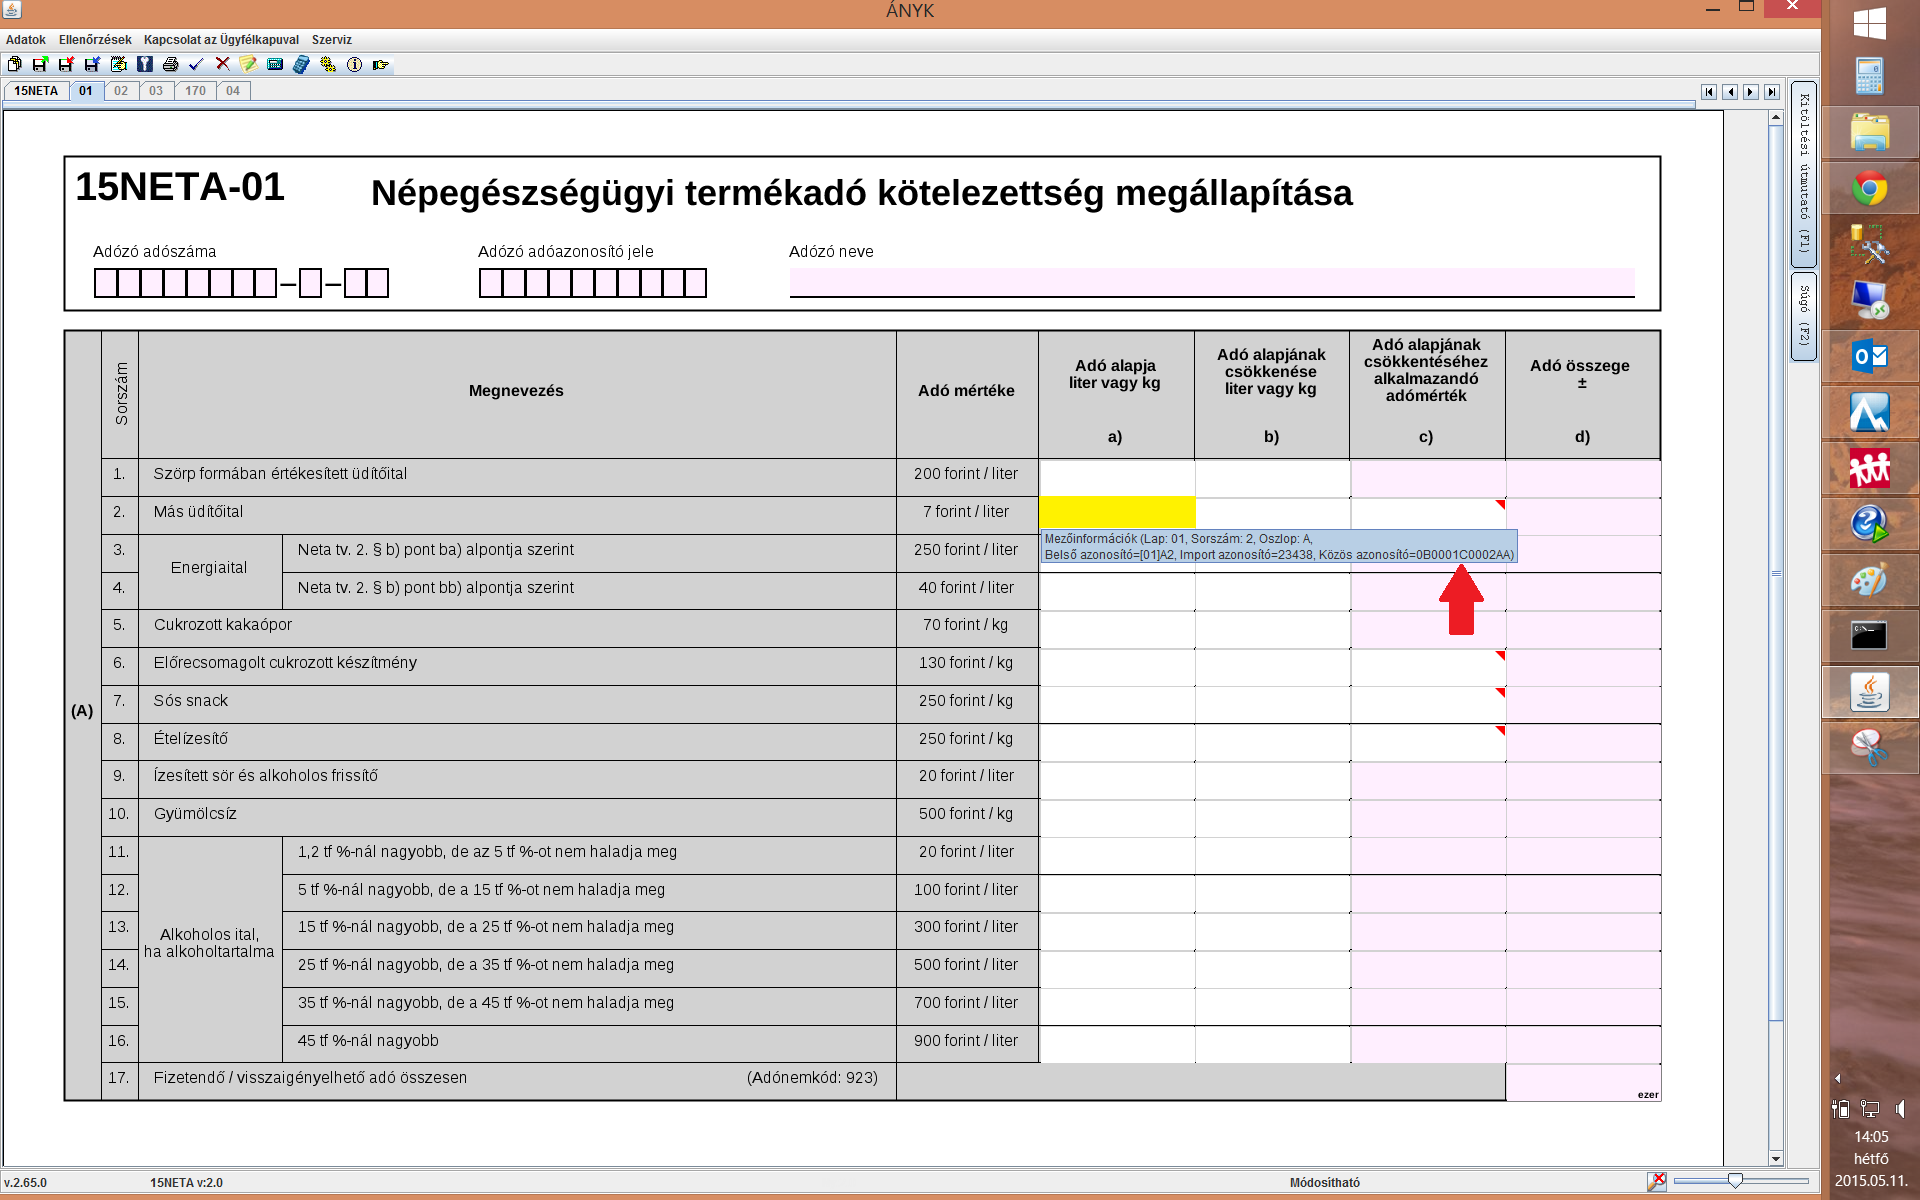1920x1200 pixels.
Task: Click the zoom slider in status bar
Action: click(x=1735, y=1181)
